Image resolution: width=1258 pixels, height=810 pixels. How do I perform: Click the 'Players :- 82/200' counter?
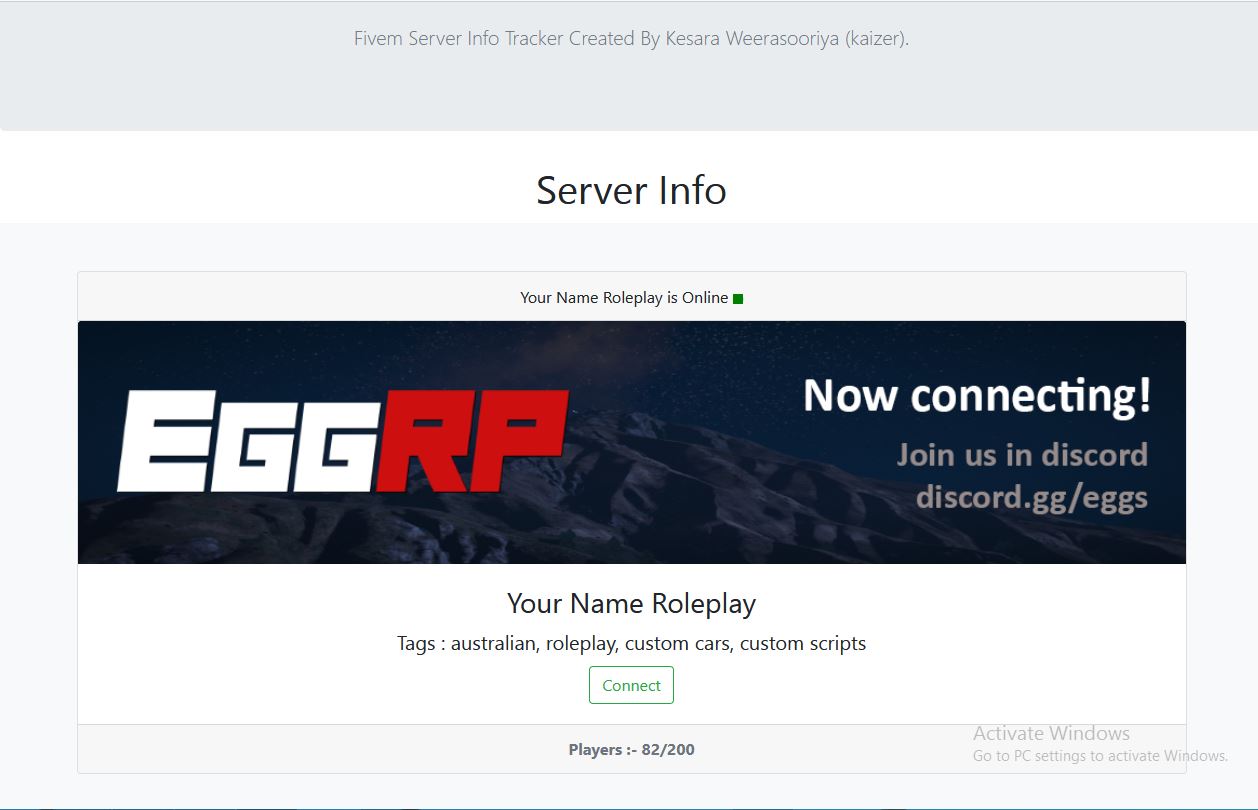point(631,749)
